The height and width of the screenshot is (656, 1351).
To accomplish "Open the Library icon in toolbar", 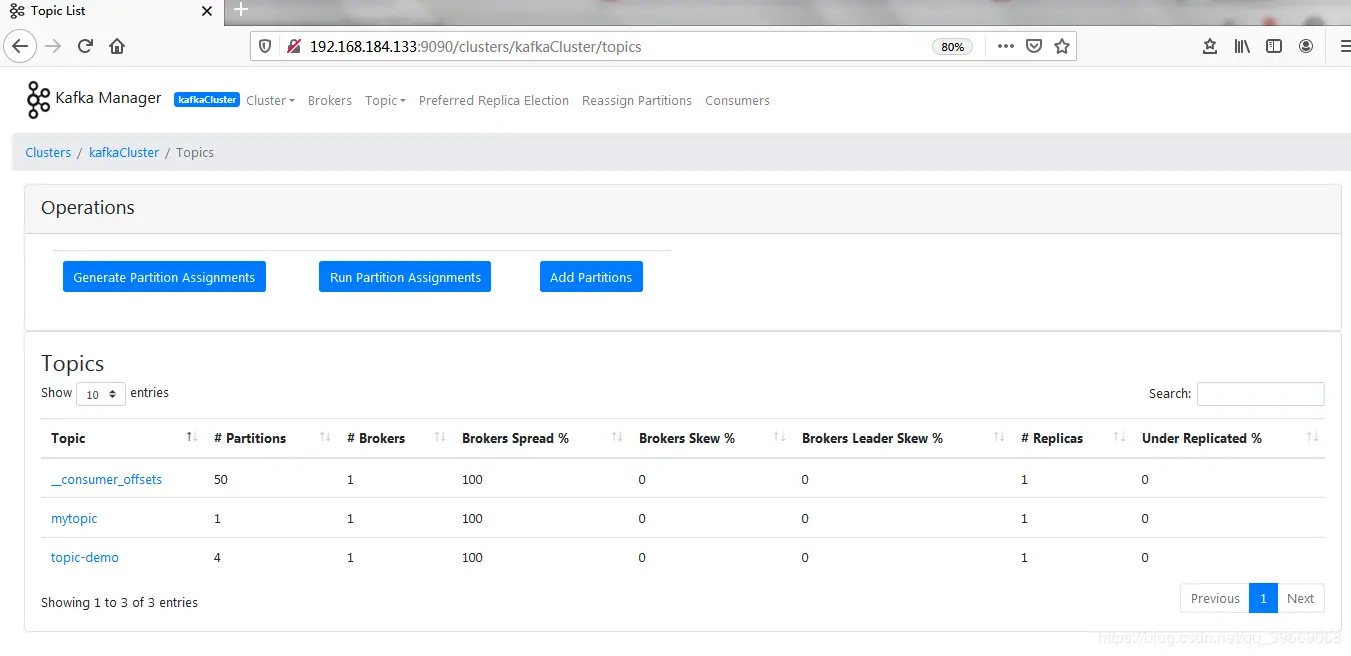I will [x=1242, y=46].
